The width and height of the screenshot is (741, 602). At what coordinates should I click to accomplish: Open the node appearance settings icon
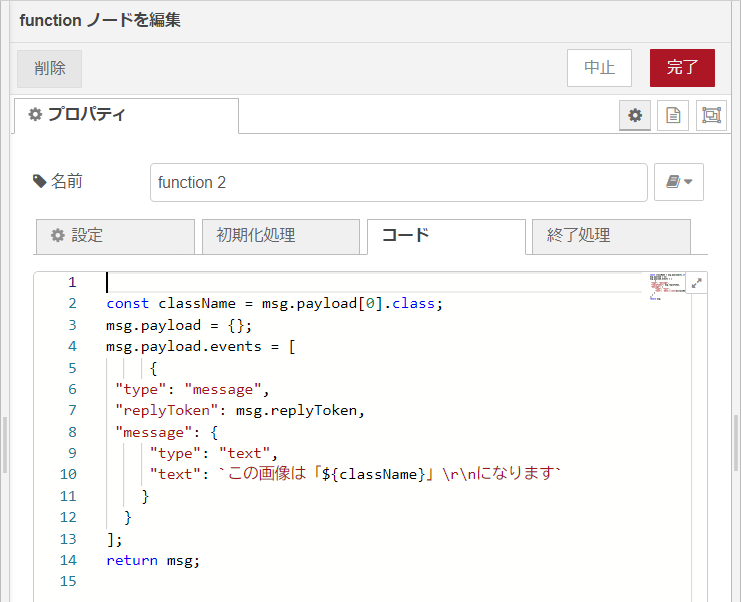click(711, 115)
